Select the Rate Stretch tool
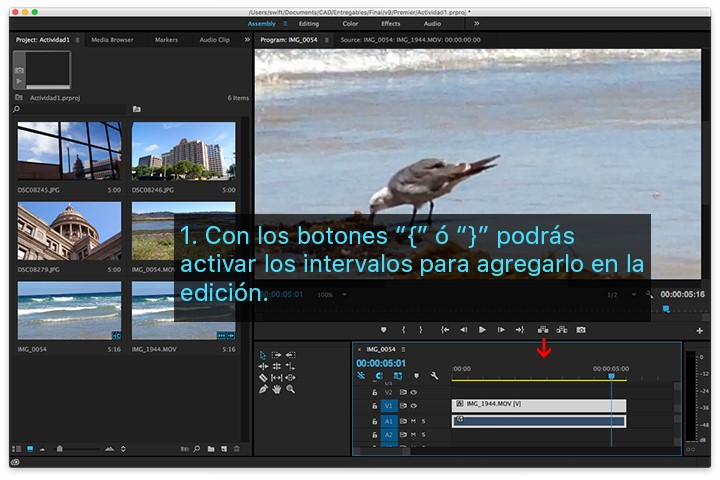 (290, 367)
